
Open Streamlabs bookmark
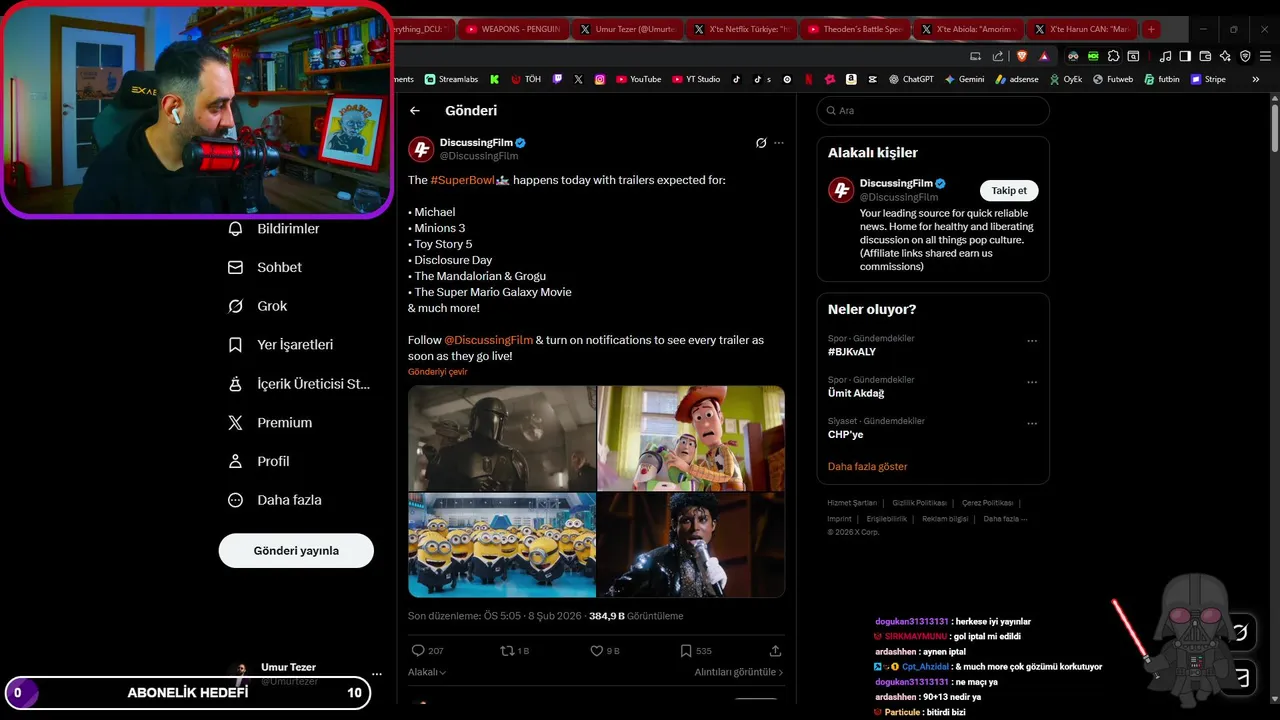coord(452,79)
